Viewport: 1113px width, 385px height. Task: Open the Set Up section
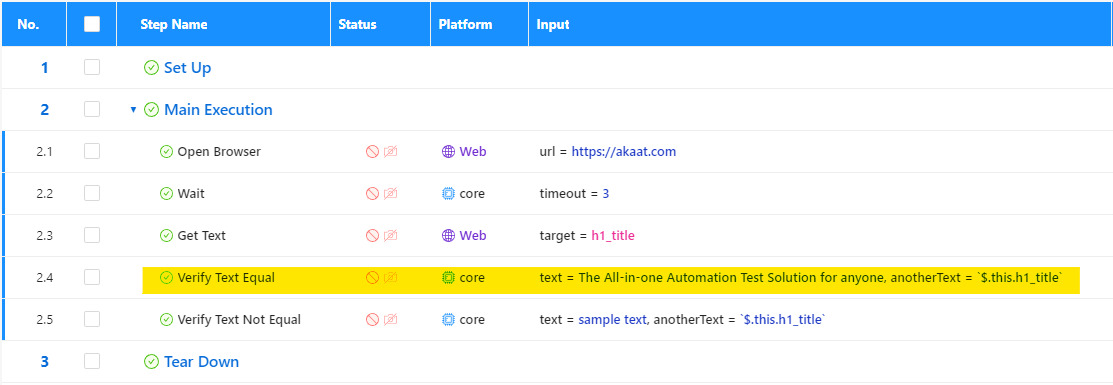[187, 68]
